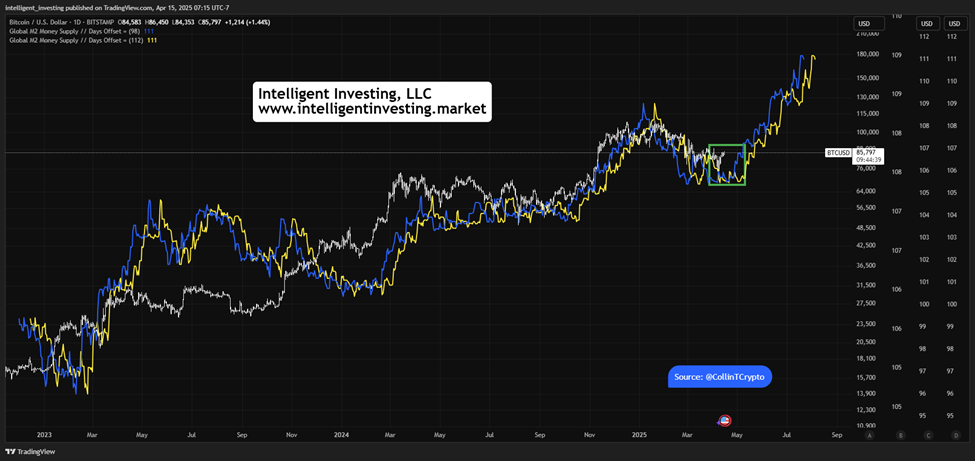Click the scale B button
Image resolution: width=975 pixels, height=461 pixels.
coord(902,436)
